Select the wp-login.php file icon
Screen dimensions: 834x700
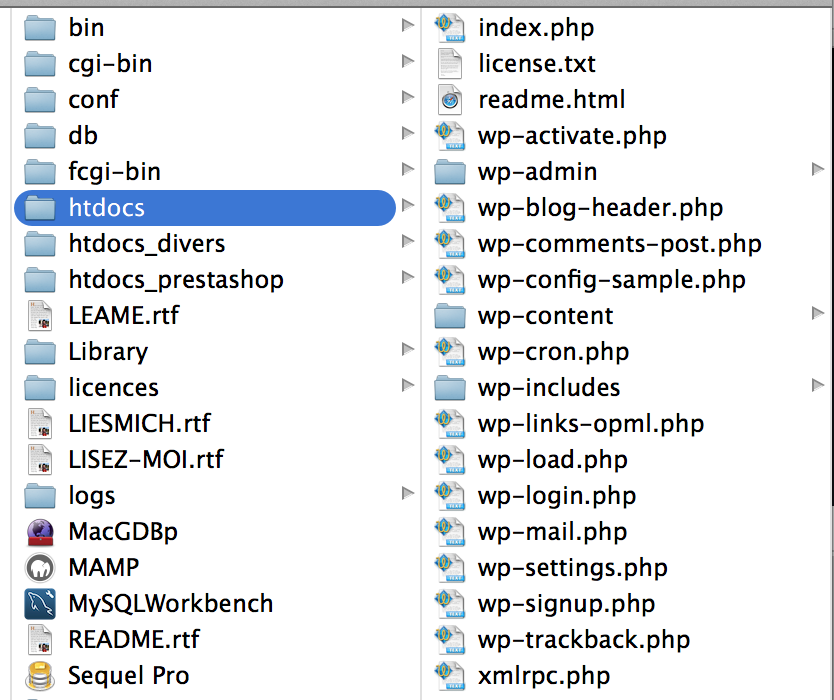[450, 496]
